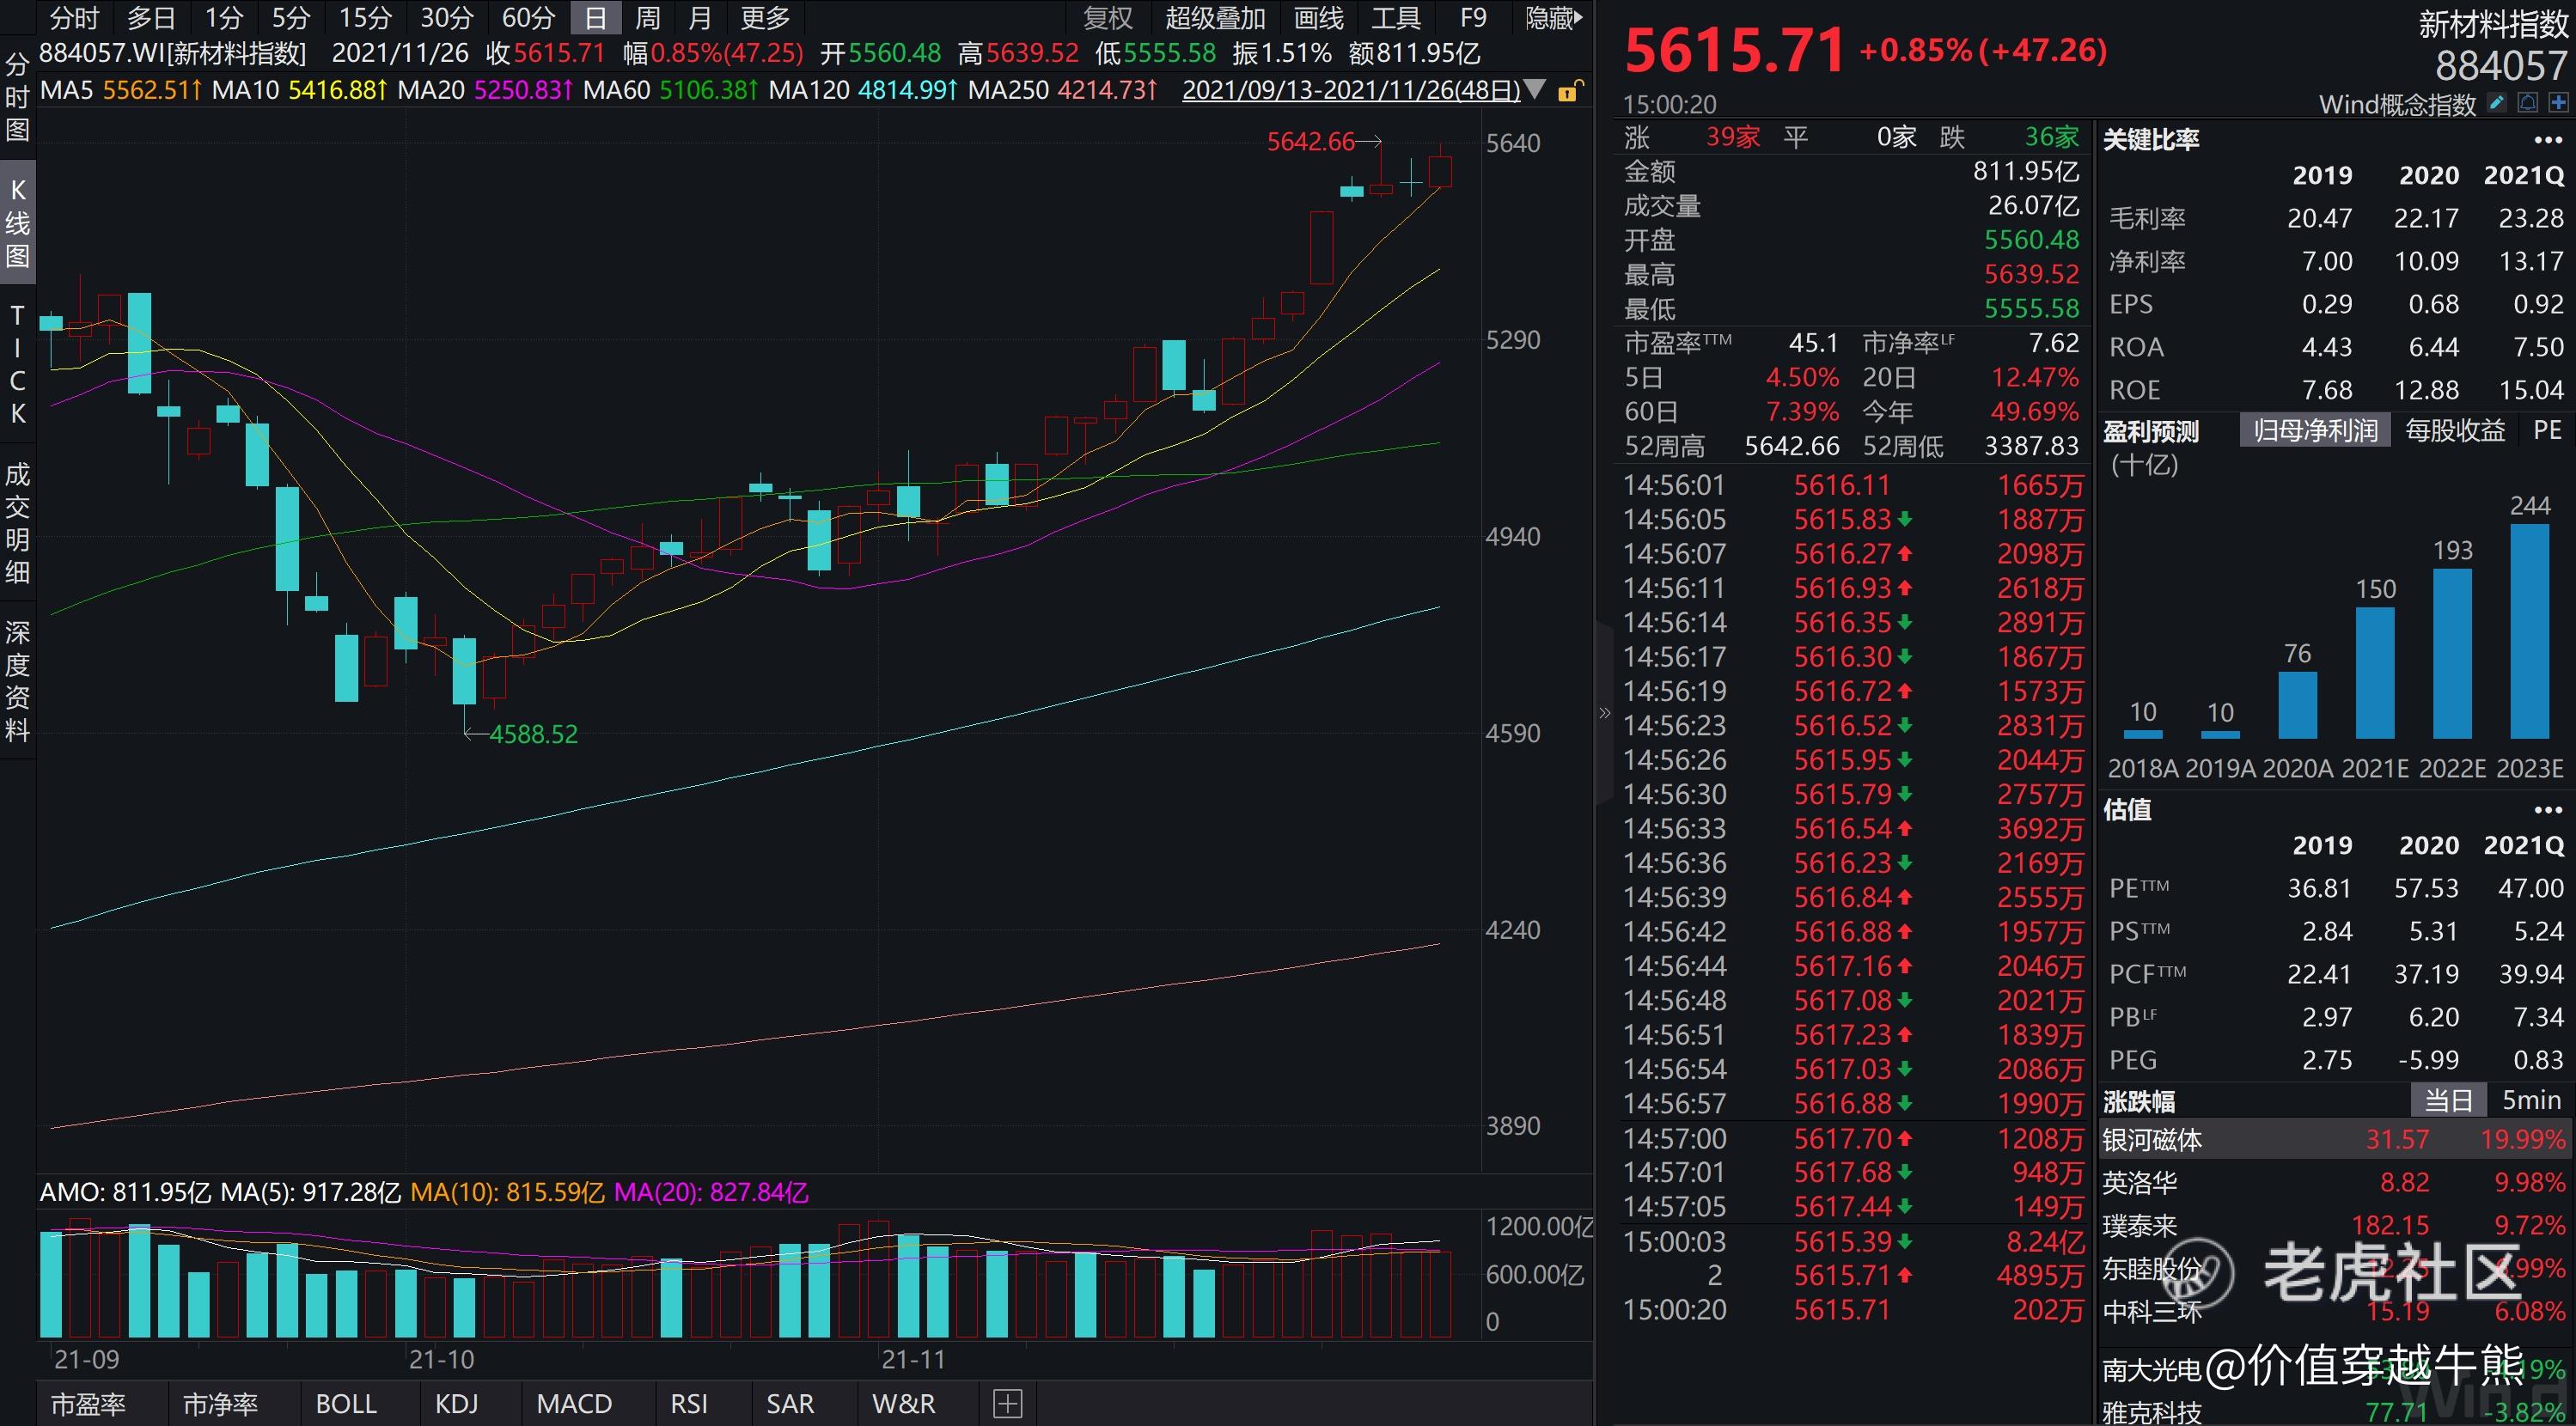2576x1426 pixels.
Task: Click the 超级叠加 overlay button
Action: pos(1215,18)
